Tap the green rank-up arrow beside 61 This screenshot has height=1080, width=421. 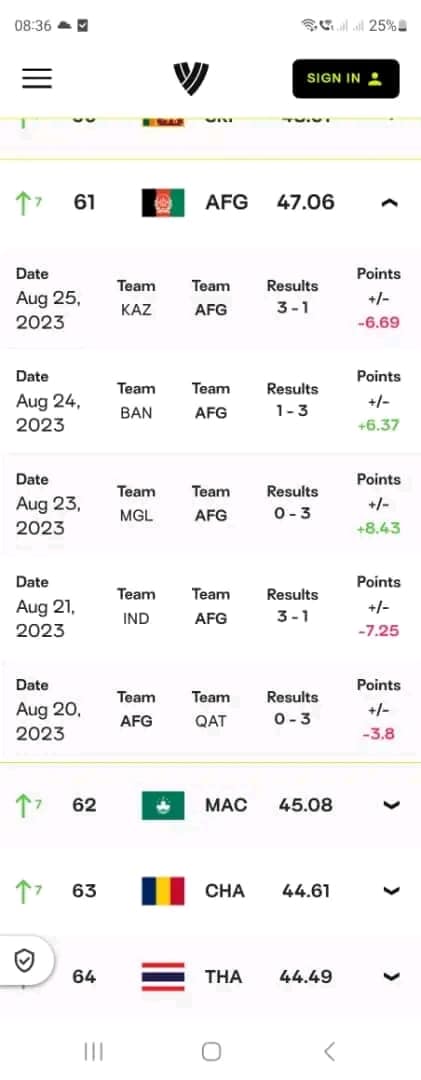pos(25,203)
